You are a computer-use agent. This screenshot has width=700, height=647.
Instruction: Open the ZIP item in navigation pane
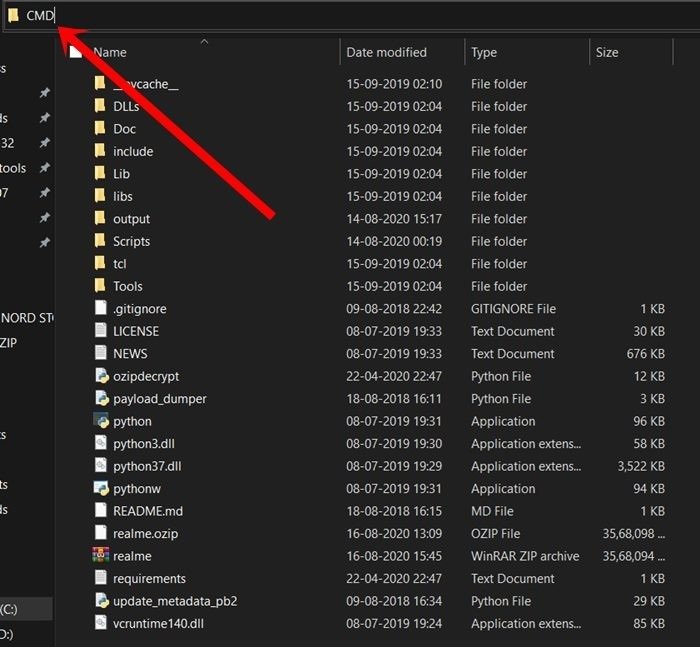[x=8, y=343]
